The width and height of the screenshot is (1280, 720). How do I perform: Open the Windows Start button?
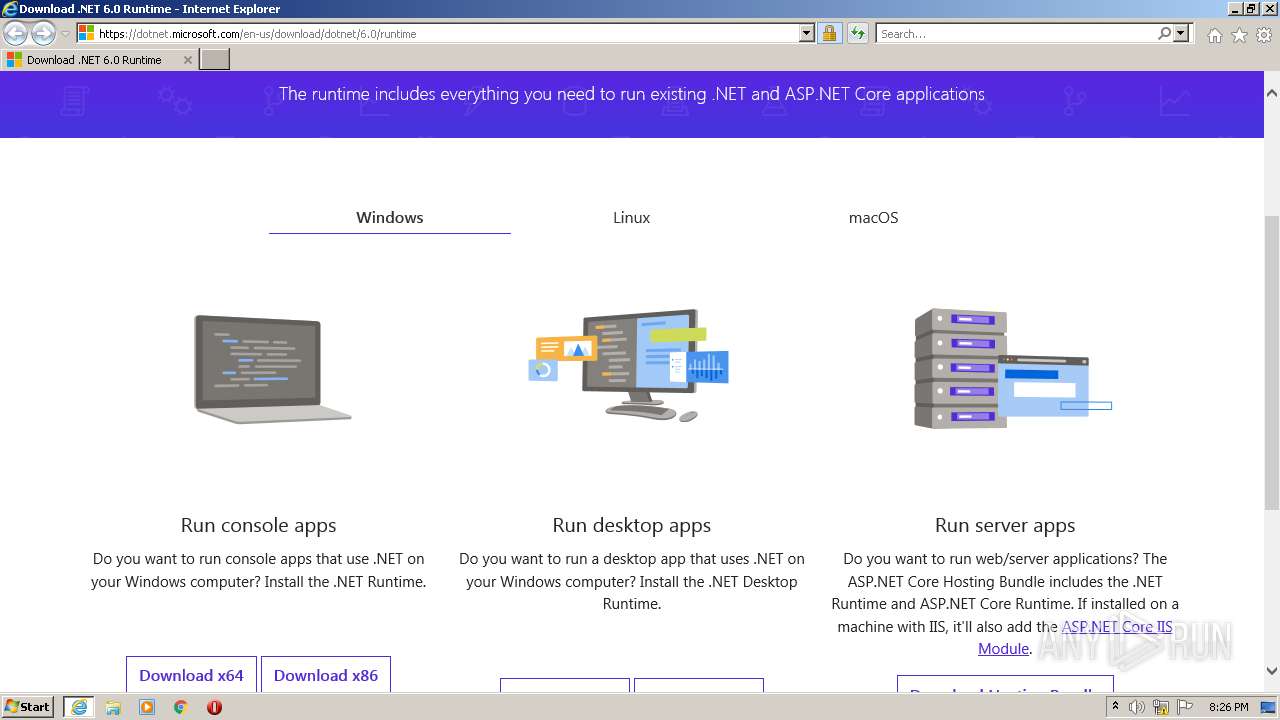(x=27, y=707)
